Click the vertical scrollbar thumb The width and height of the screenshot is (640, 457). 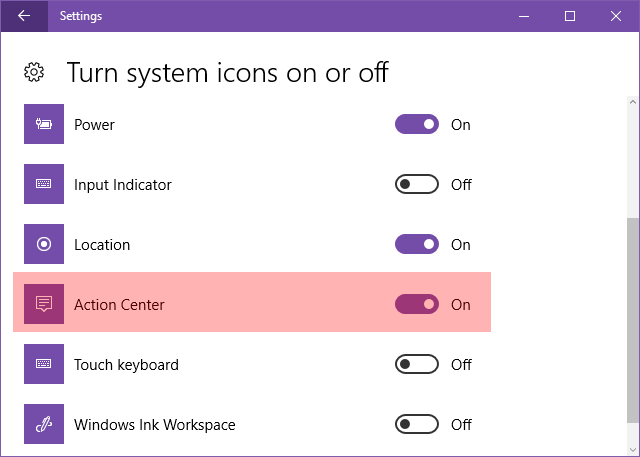click(633, 320)
